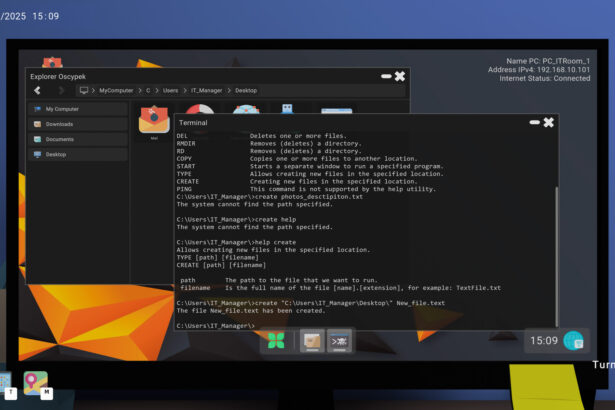The image size is (615, 410).
Task: Open the Explorer package icon in taskbar
Action: tap(312, 342)
